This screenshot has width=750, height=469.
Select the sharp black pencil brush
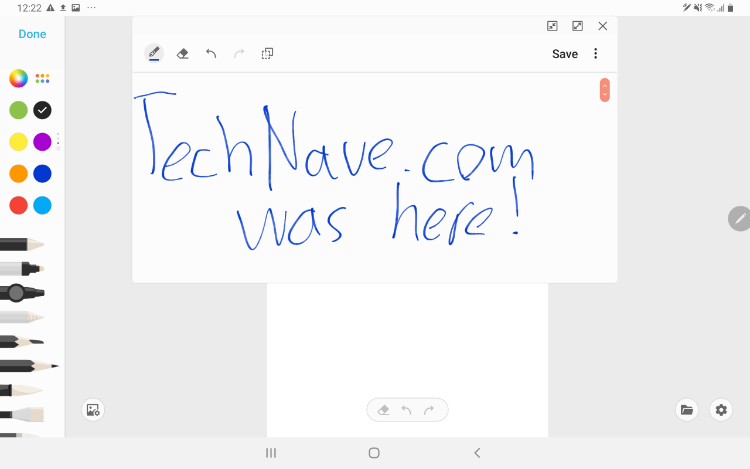click(29, 366)
